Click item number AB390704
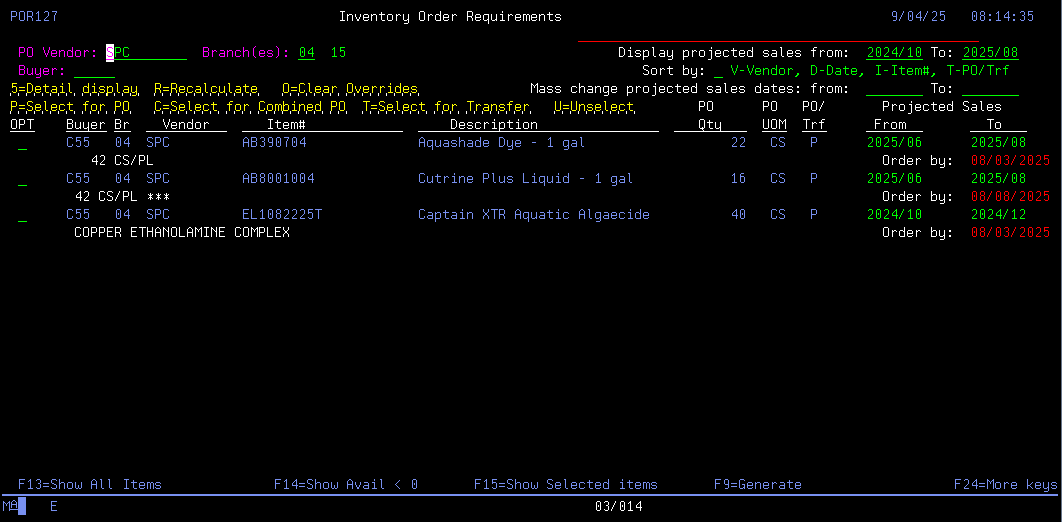Screen dimensions: 1062x522 pos(274,143)
